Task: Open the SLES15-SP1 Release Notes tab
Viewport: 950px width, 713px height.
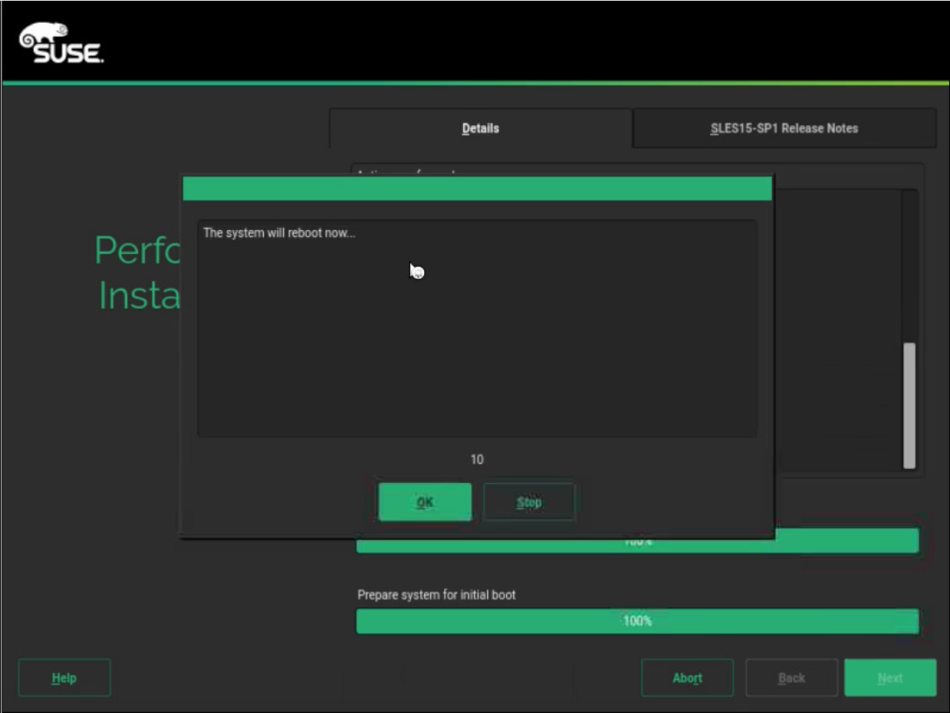Action: pyautogui.click(x=784, y=128)
